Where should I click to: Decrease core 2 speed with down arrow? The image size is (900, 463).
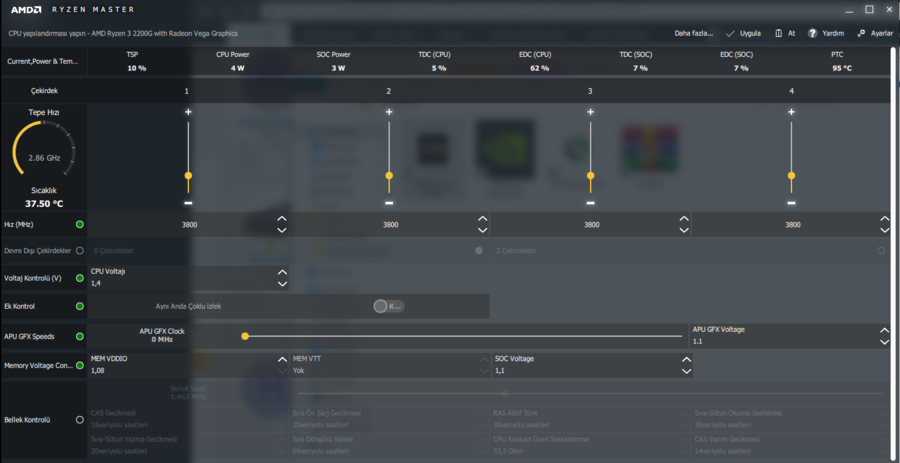click(483, 230)
